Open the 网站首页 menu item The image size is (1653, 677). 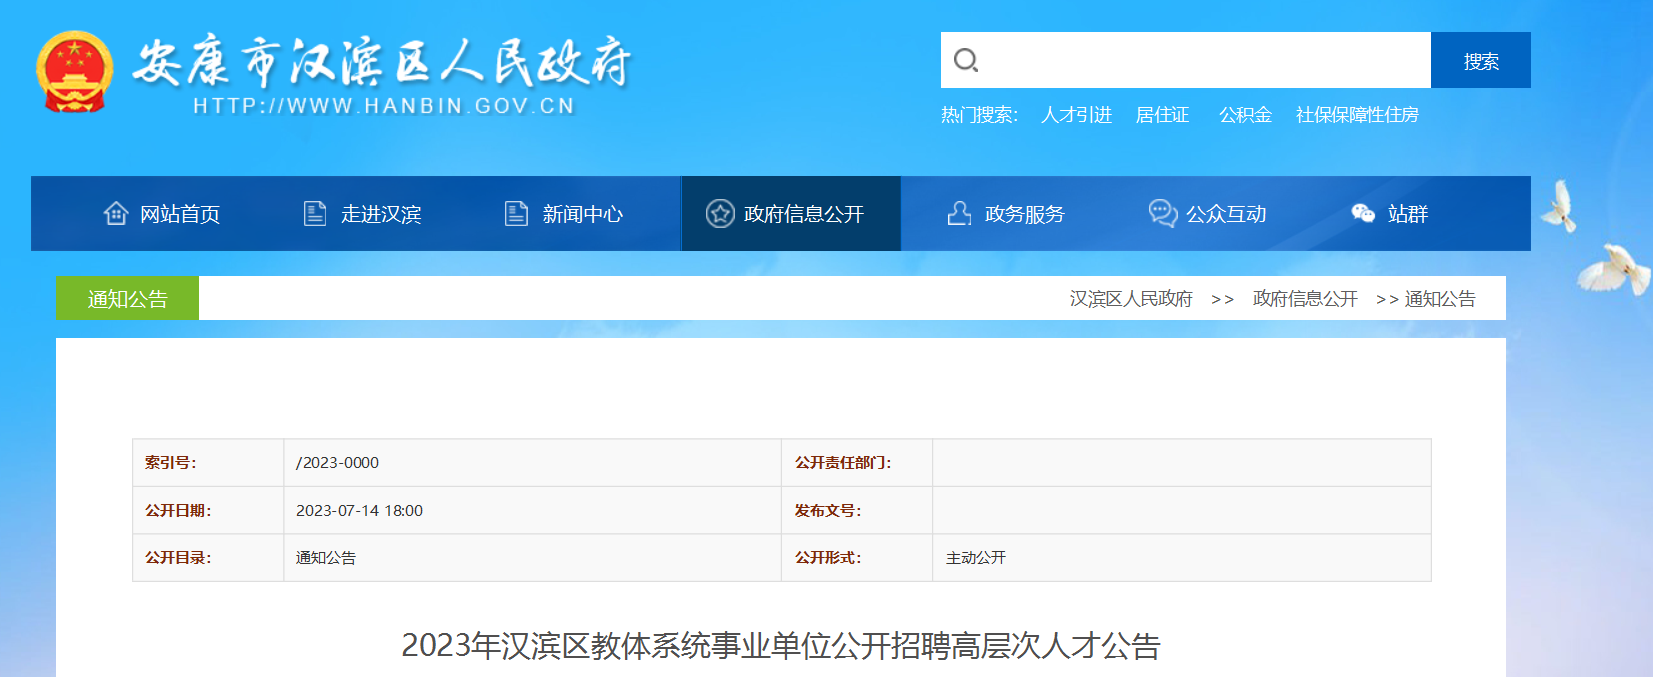(x=180, y=214)
